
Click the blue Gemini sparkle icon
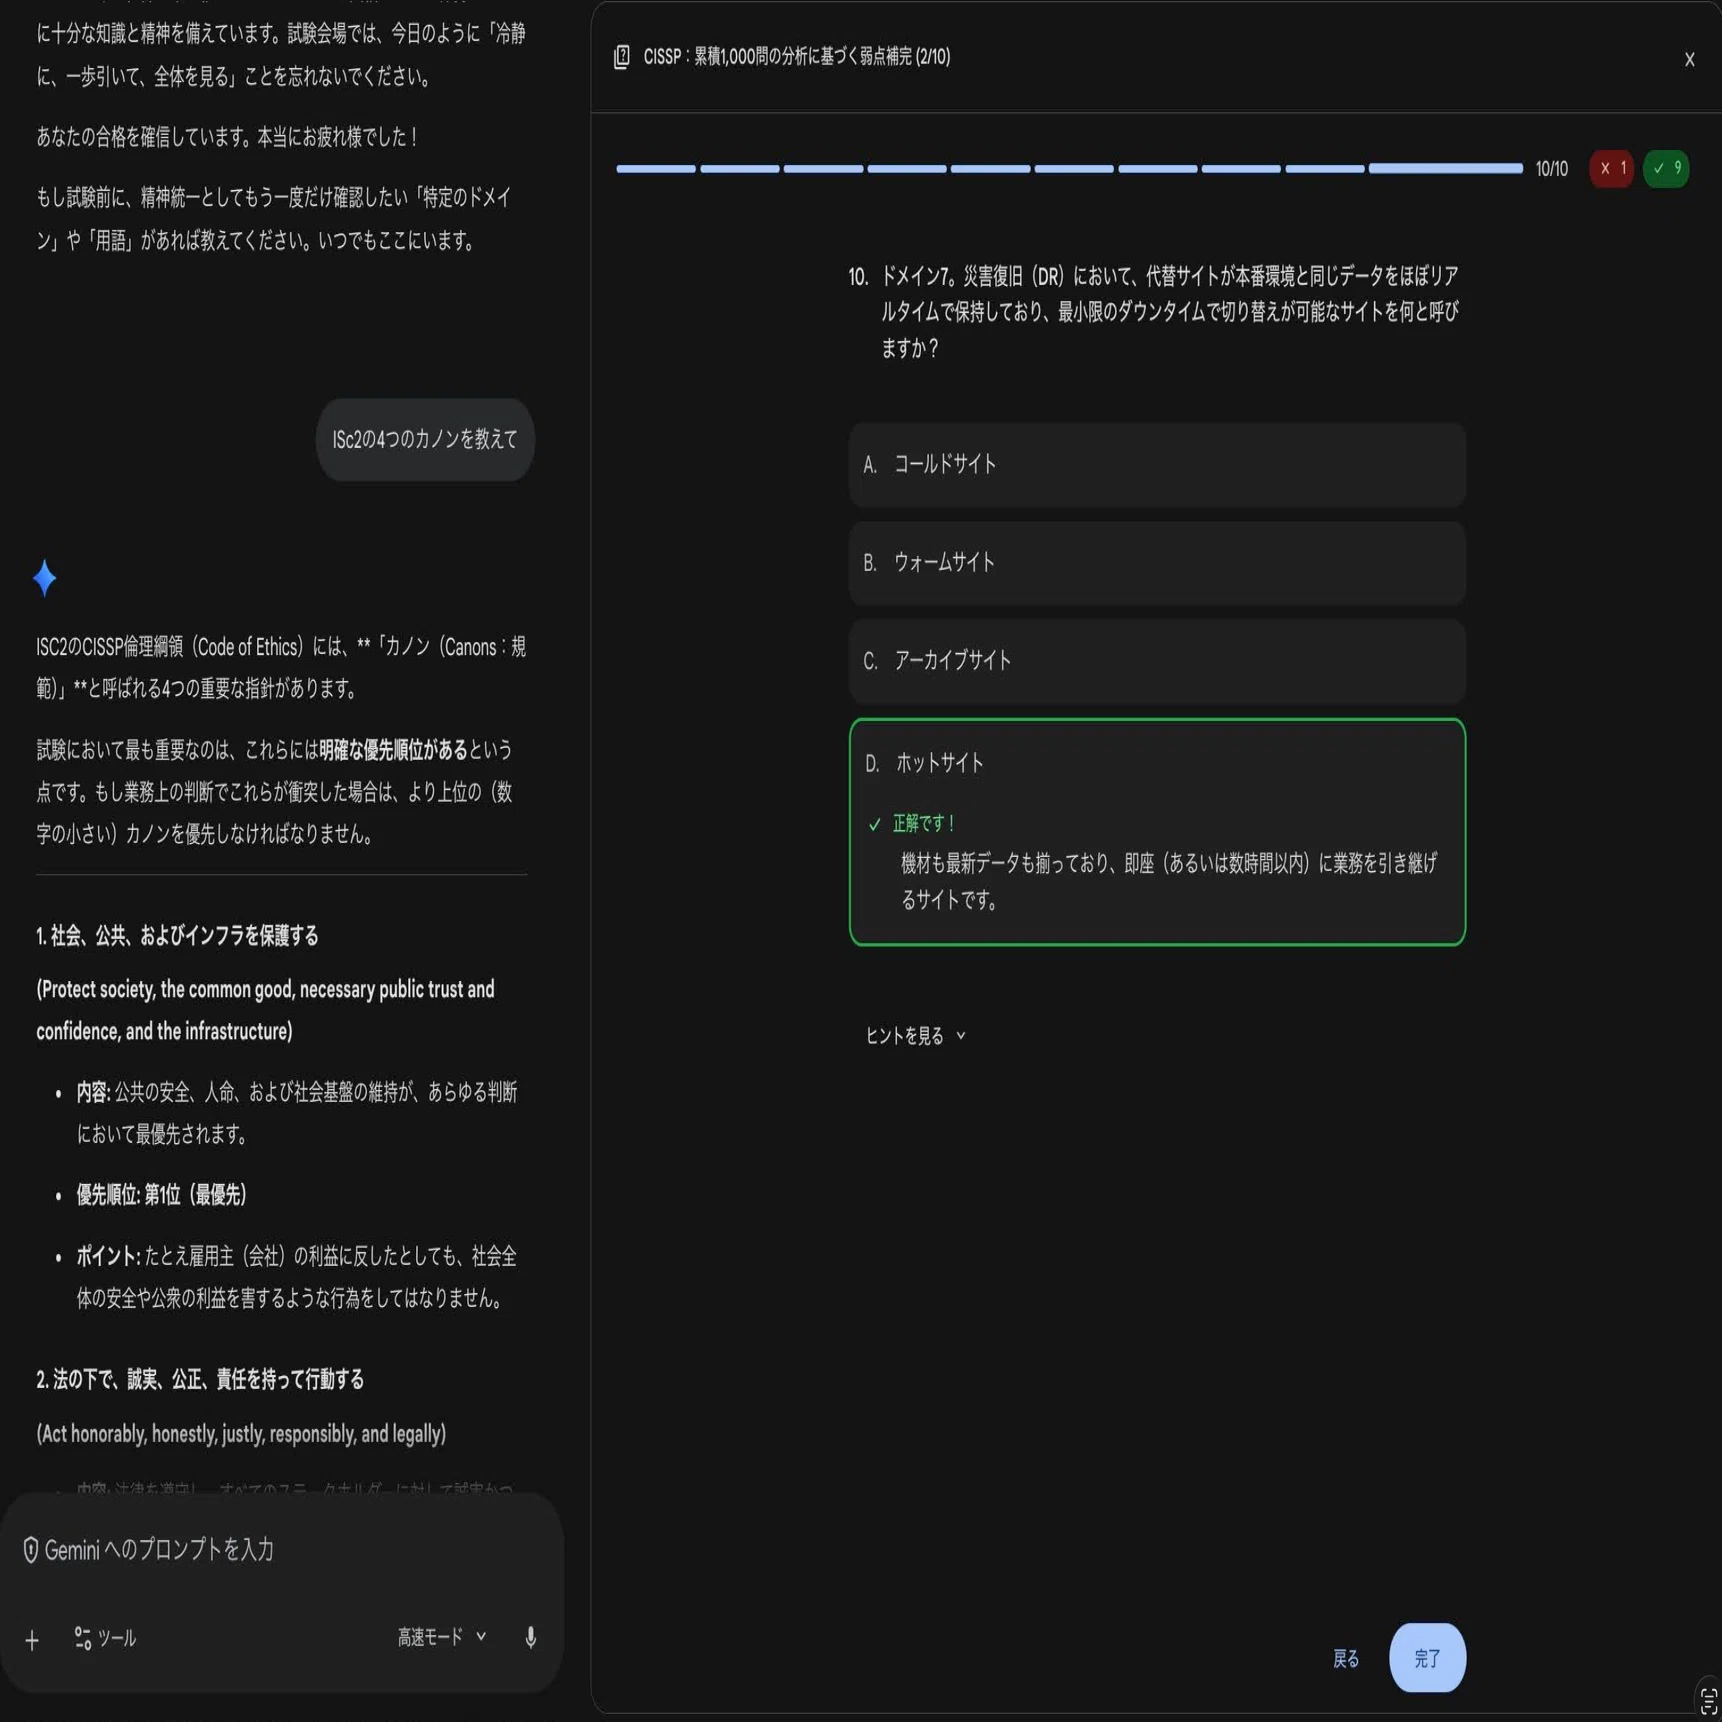point(44,578)
